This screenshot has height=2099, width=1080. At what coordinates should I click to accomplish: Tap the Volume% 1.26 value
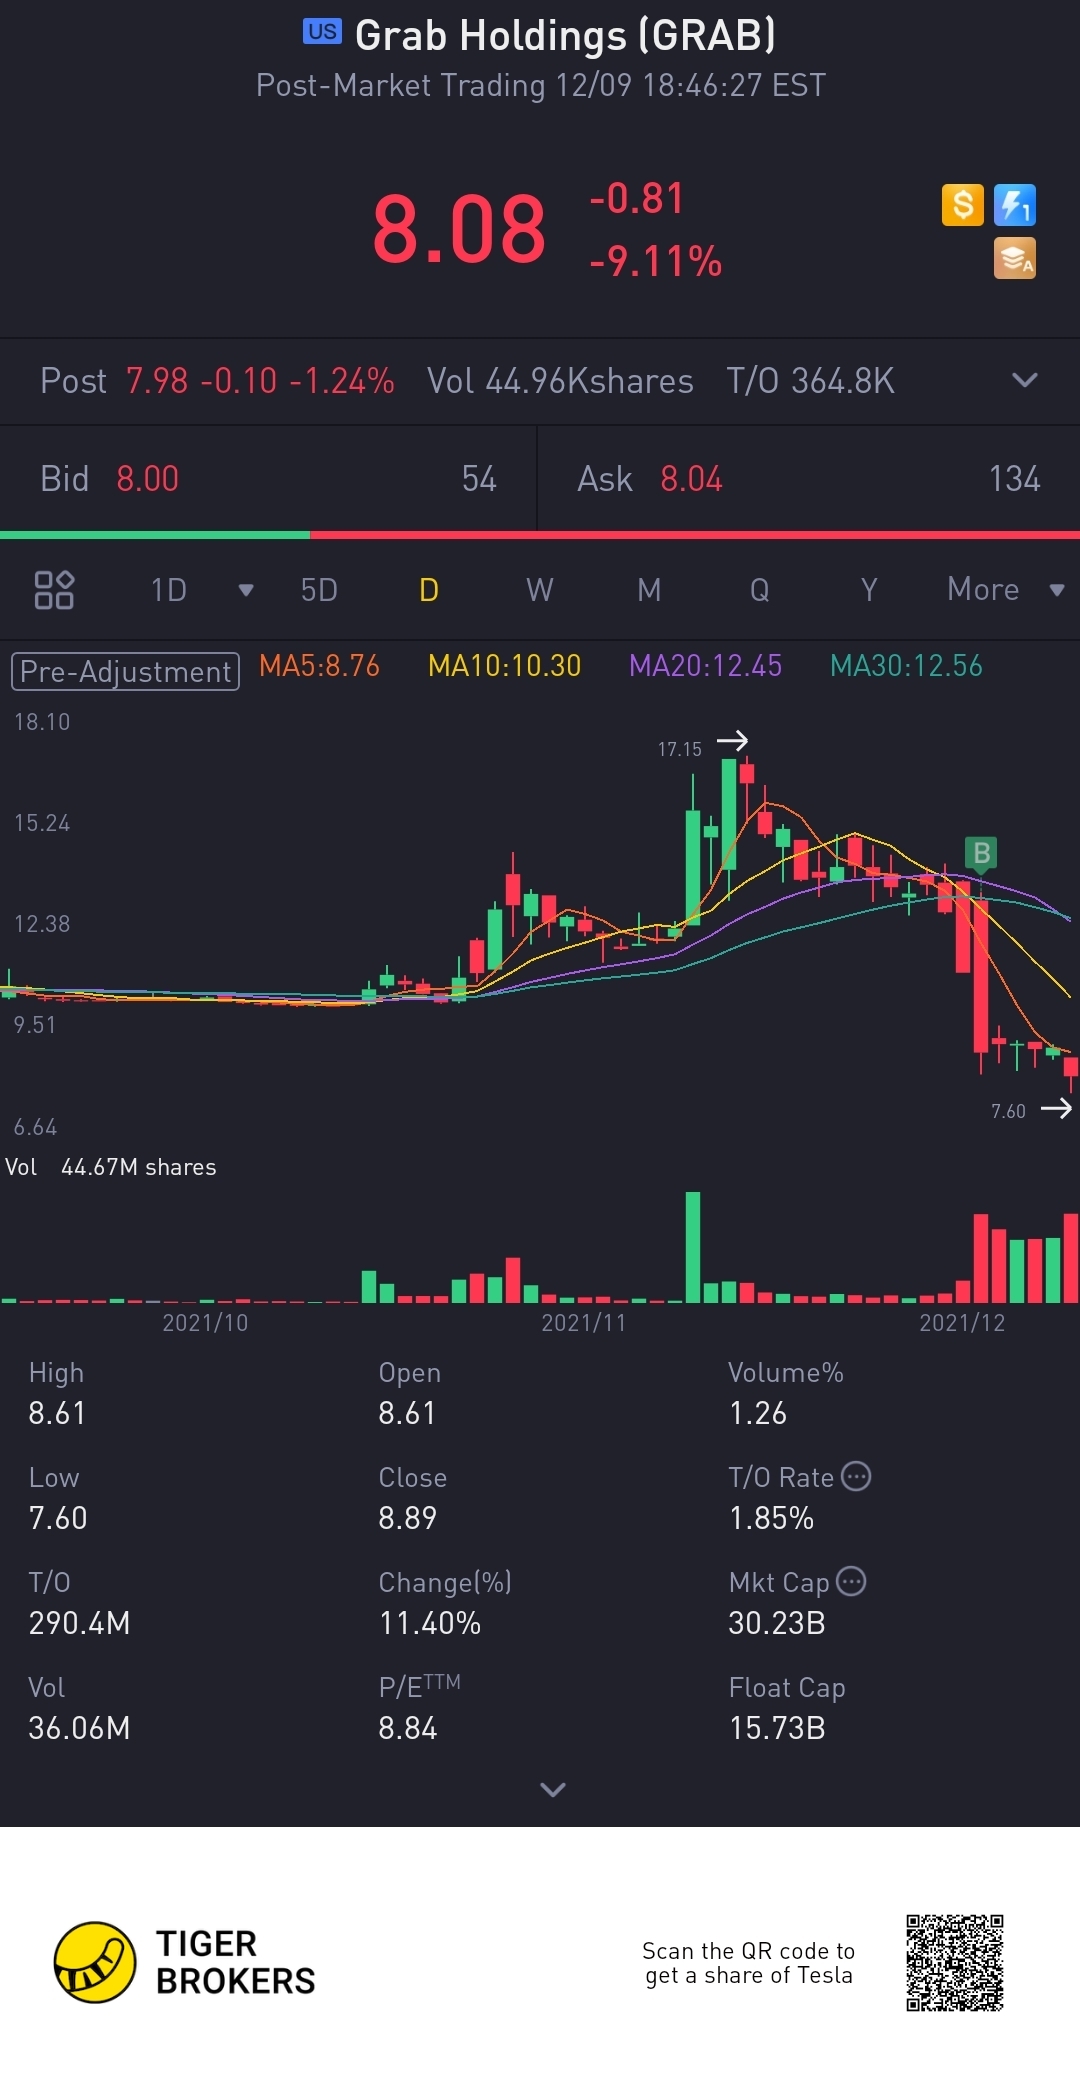pyautogui.click(x=757, y=1413)
